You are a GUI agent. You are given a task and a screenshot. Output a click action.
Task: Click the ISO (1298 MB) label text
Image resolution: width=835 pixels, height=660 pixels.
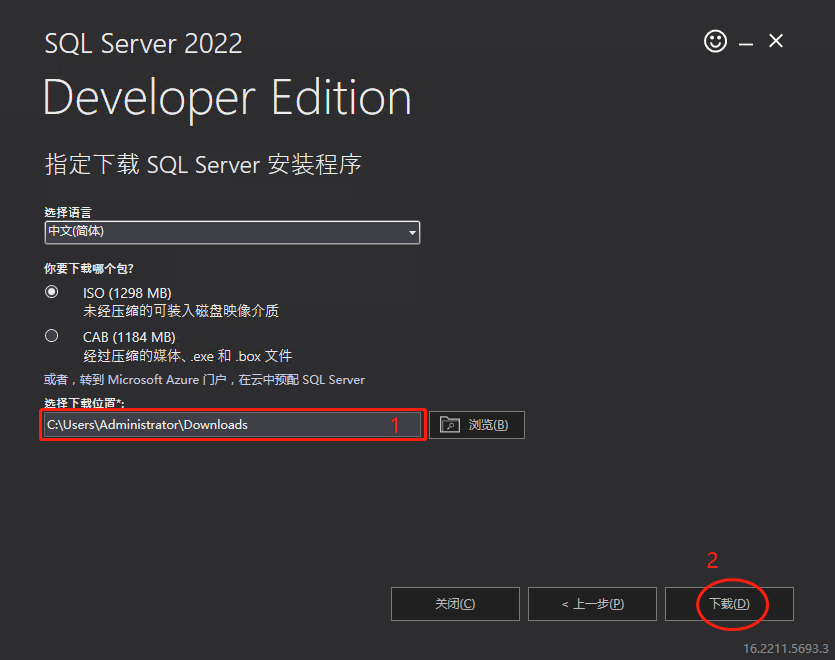127,293
